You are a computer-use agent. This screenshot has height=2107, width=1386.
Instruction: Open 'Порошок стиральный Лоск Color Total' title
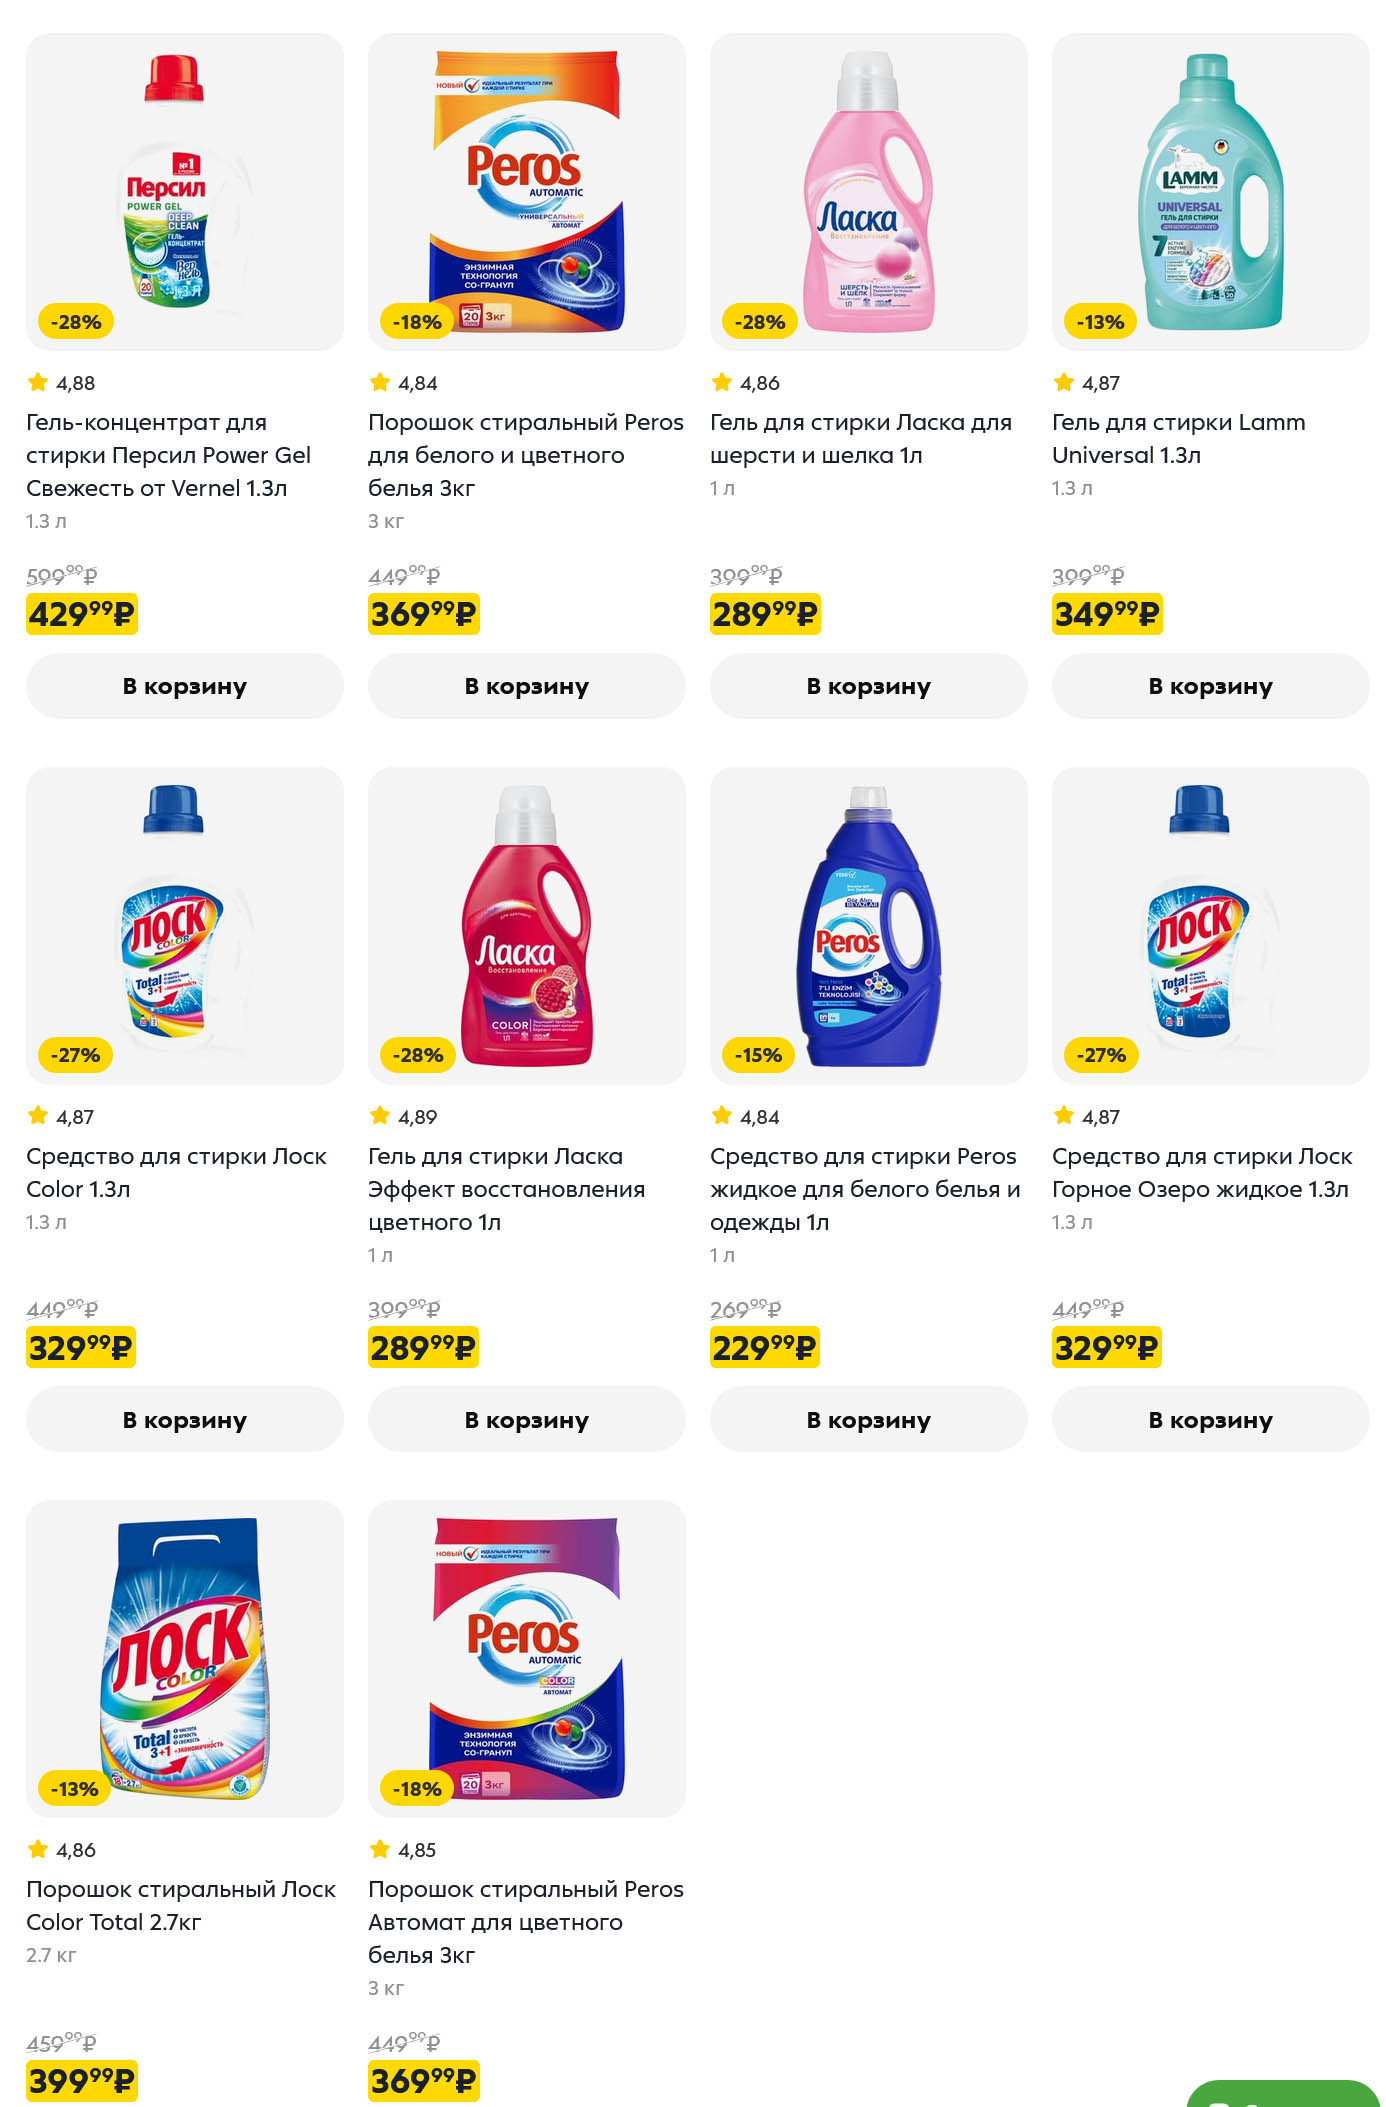point(180,1905)
